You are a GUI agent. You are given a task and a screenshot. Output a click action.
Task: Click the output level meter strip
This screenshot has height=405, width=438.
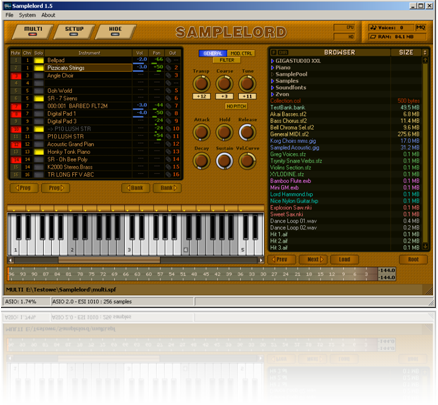click(193, 274)
